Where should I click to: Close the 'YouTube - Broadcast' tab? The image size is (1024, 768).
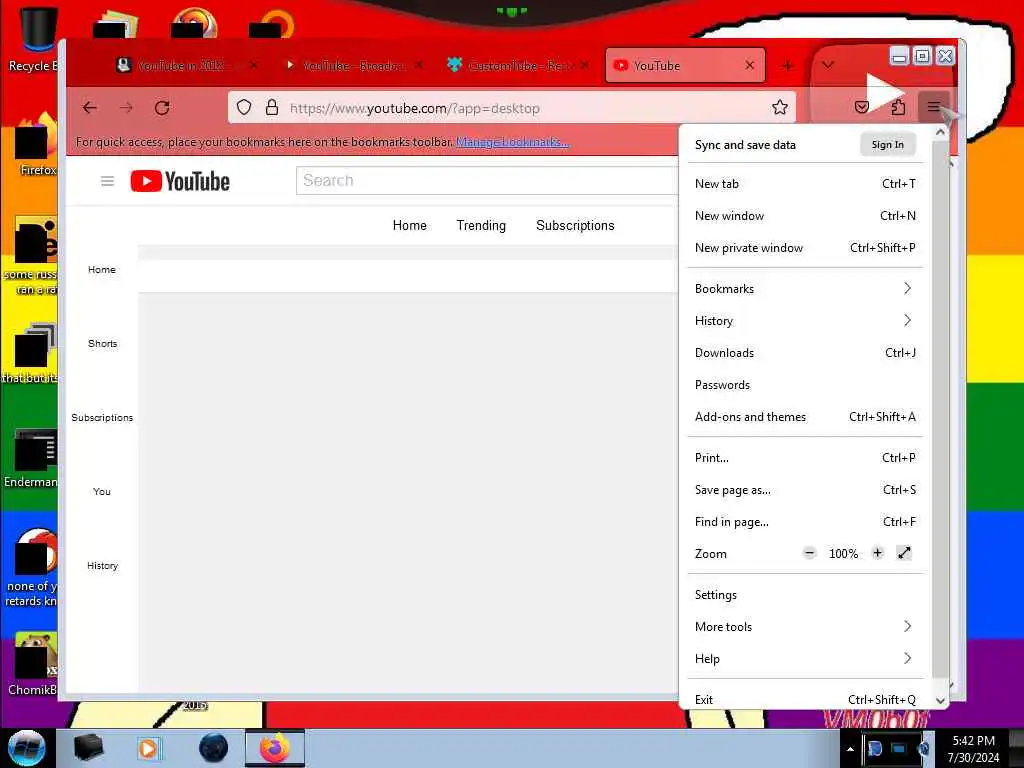click(x=419, y=65)
